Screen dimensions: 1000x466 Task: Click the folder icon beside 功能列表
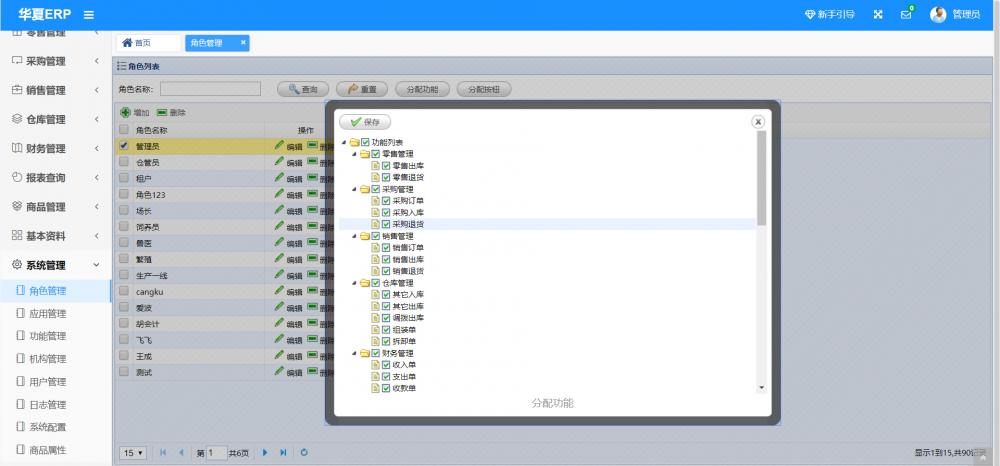tap(355, 142)
